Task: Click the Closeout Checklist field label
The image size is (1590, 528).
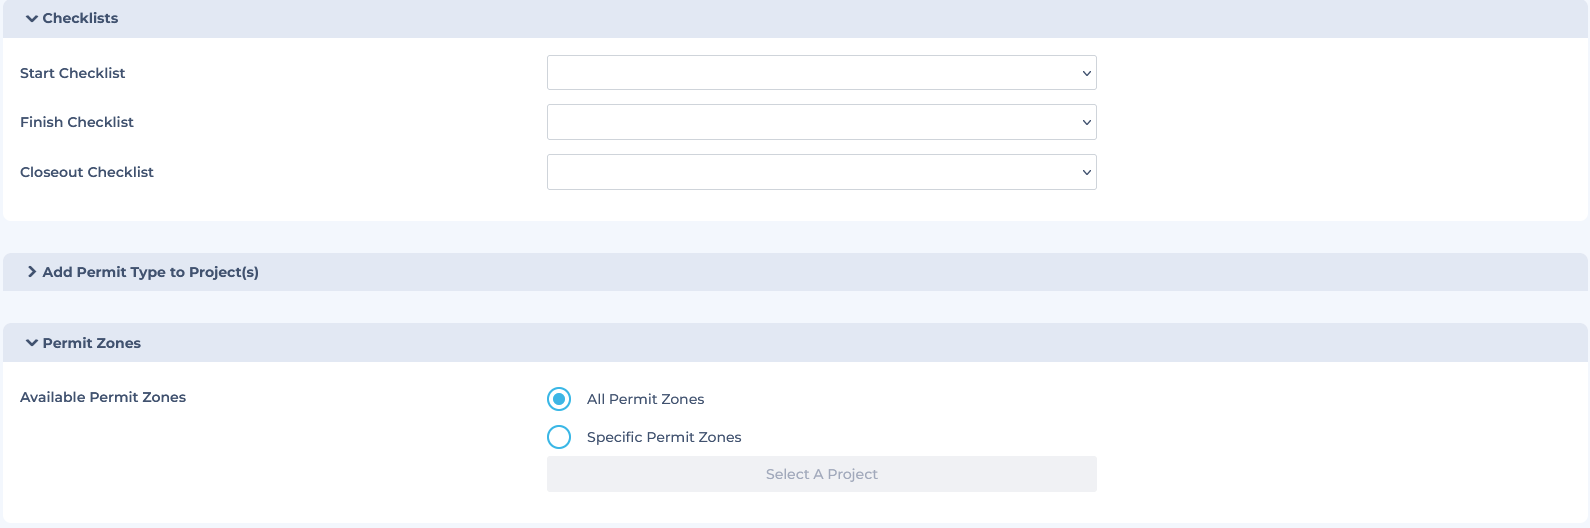Action: (x=87, y=172)
